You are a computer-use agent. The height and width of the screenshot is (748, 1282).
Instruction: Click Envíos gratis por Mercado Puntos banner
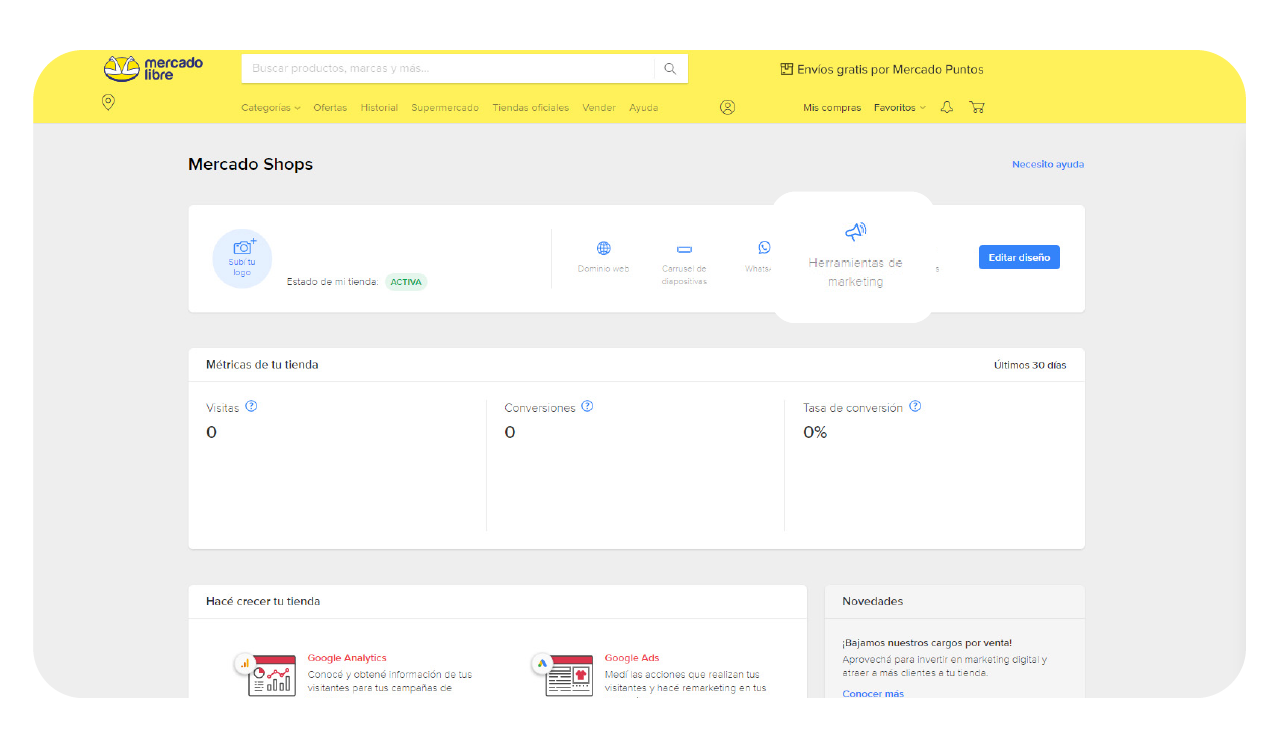tap(882, 69)
